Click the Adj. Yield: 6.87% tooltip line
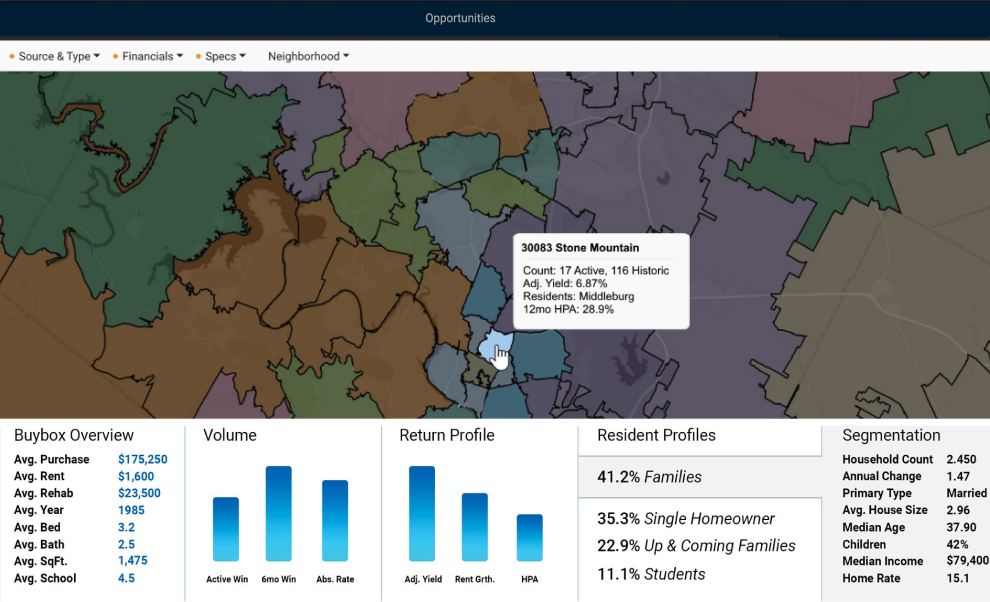 click(565, 284)
